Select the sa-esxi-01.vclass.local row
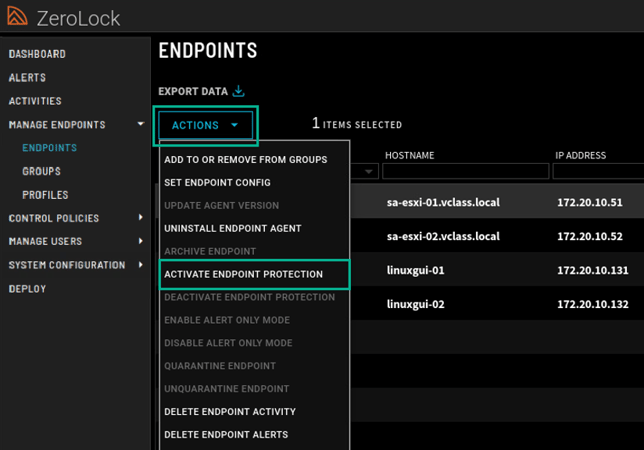This screenshot has height=450, width=644. 443,203
